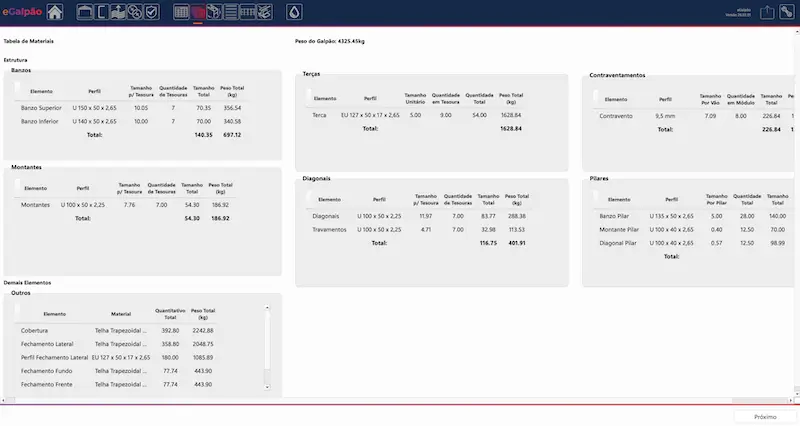
Task: Click the Diagonais Peso Total (kg) header
Action: [x=517, y=199]
